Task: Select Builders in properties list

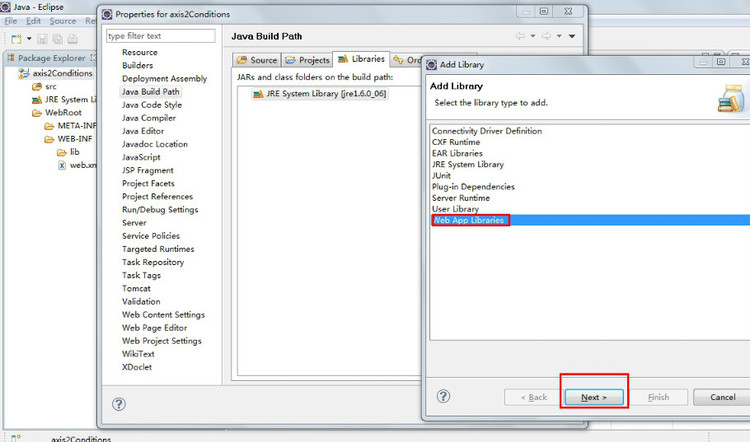Action: point(137,65)
